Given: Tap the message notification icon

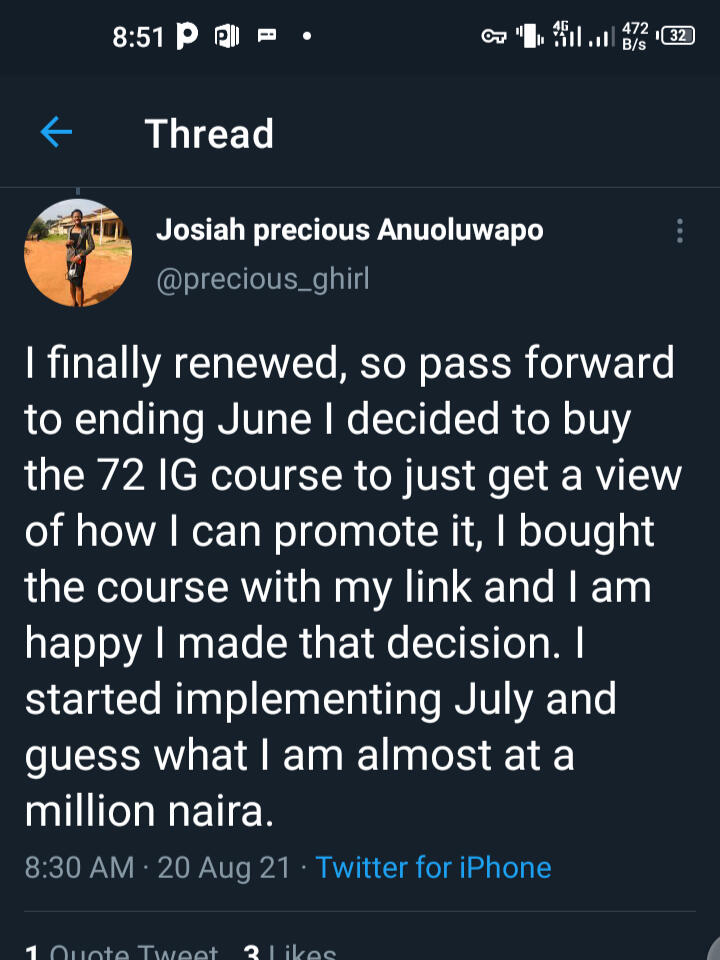Looking at the screenshot, I should pos(266,37).
